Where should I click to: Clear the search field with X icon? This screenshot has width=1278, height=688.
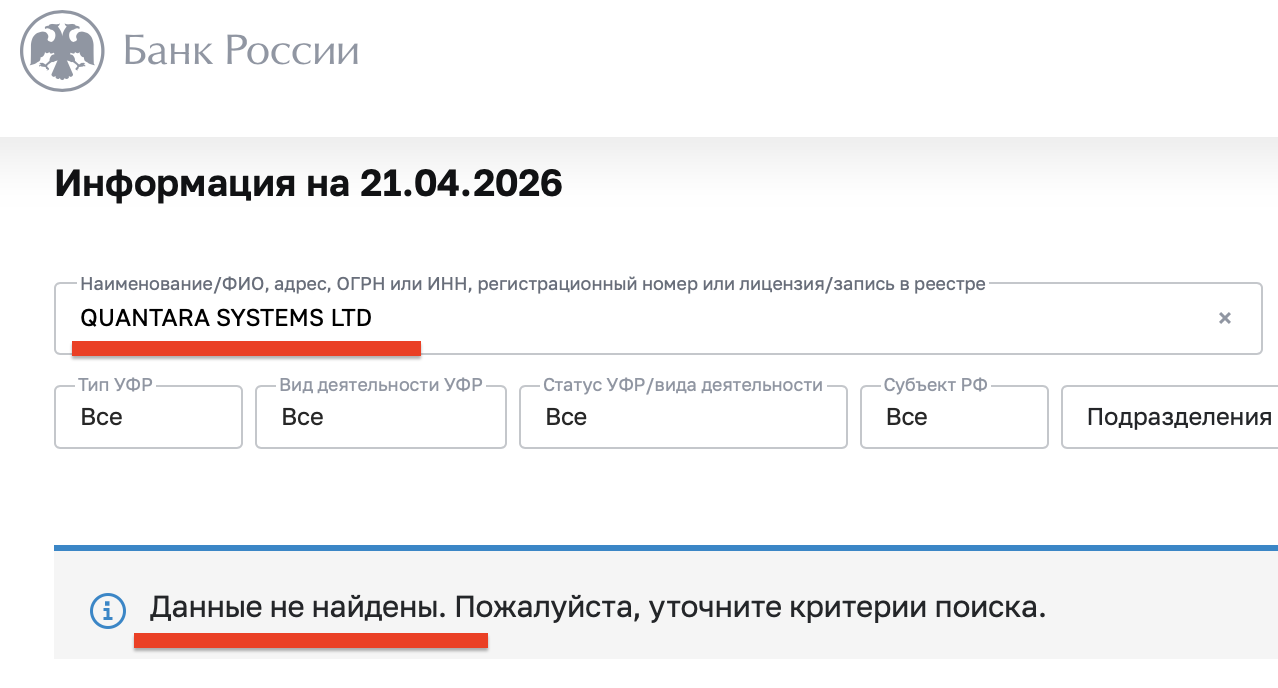[1224, 318]
